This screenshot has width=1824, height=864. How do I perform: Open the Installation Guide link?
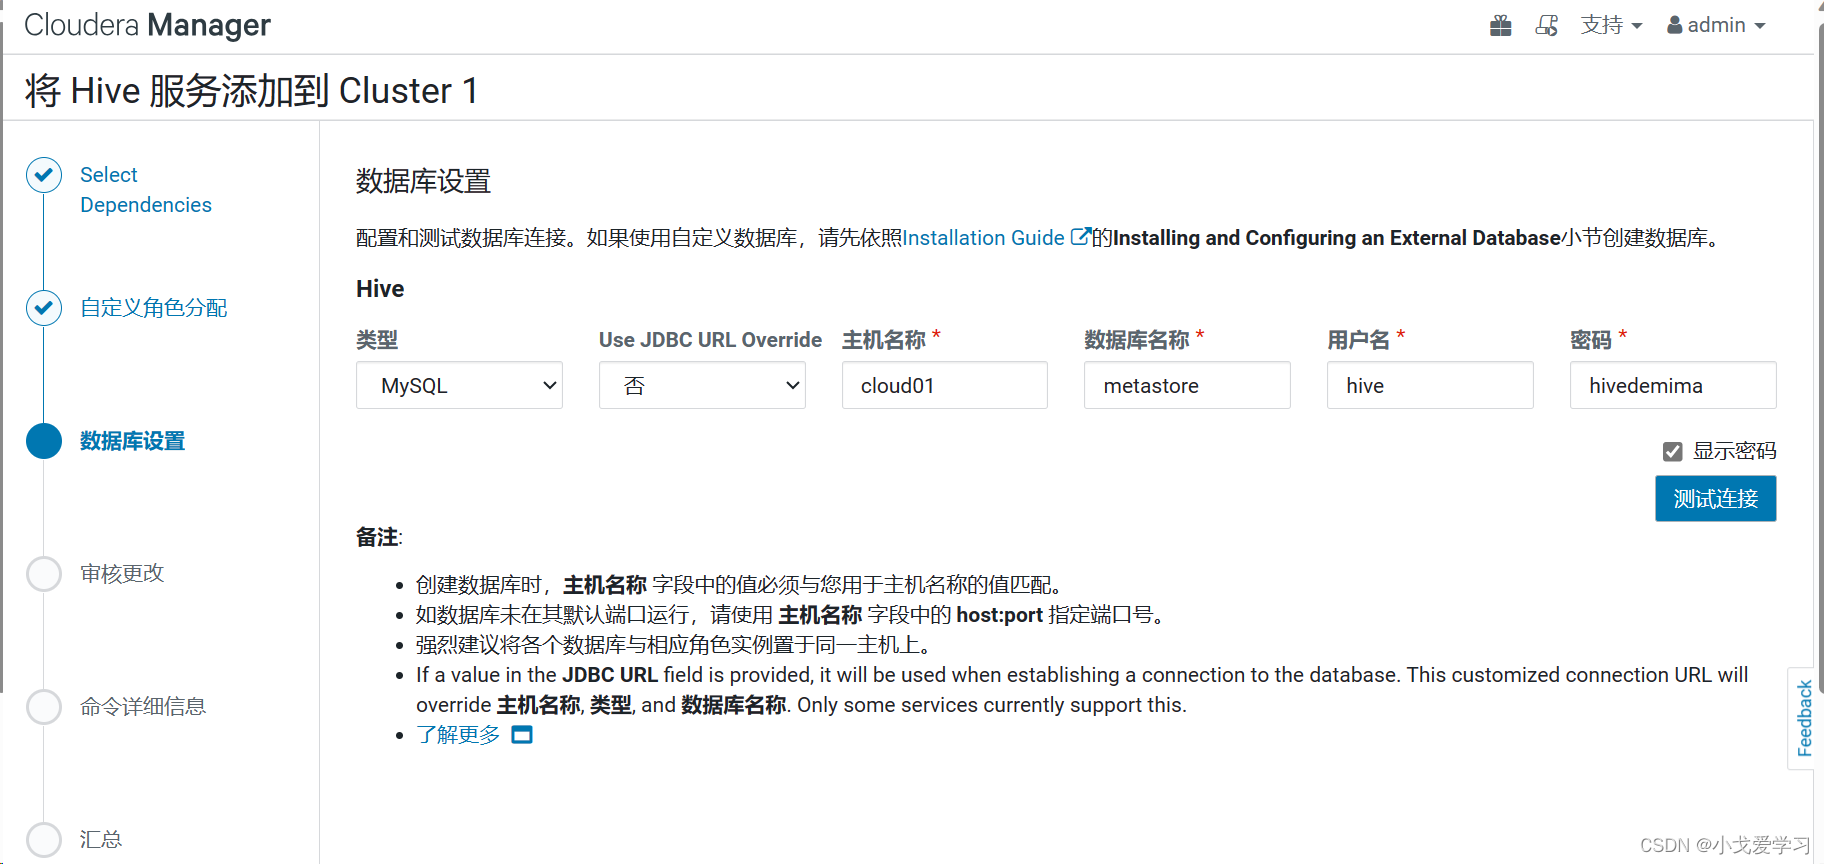(983, 238)
